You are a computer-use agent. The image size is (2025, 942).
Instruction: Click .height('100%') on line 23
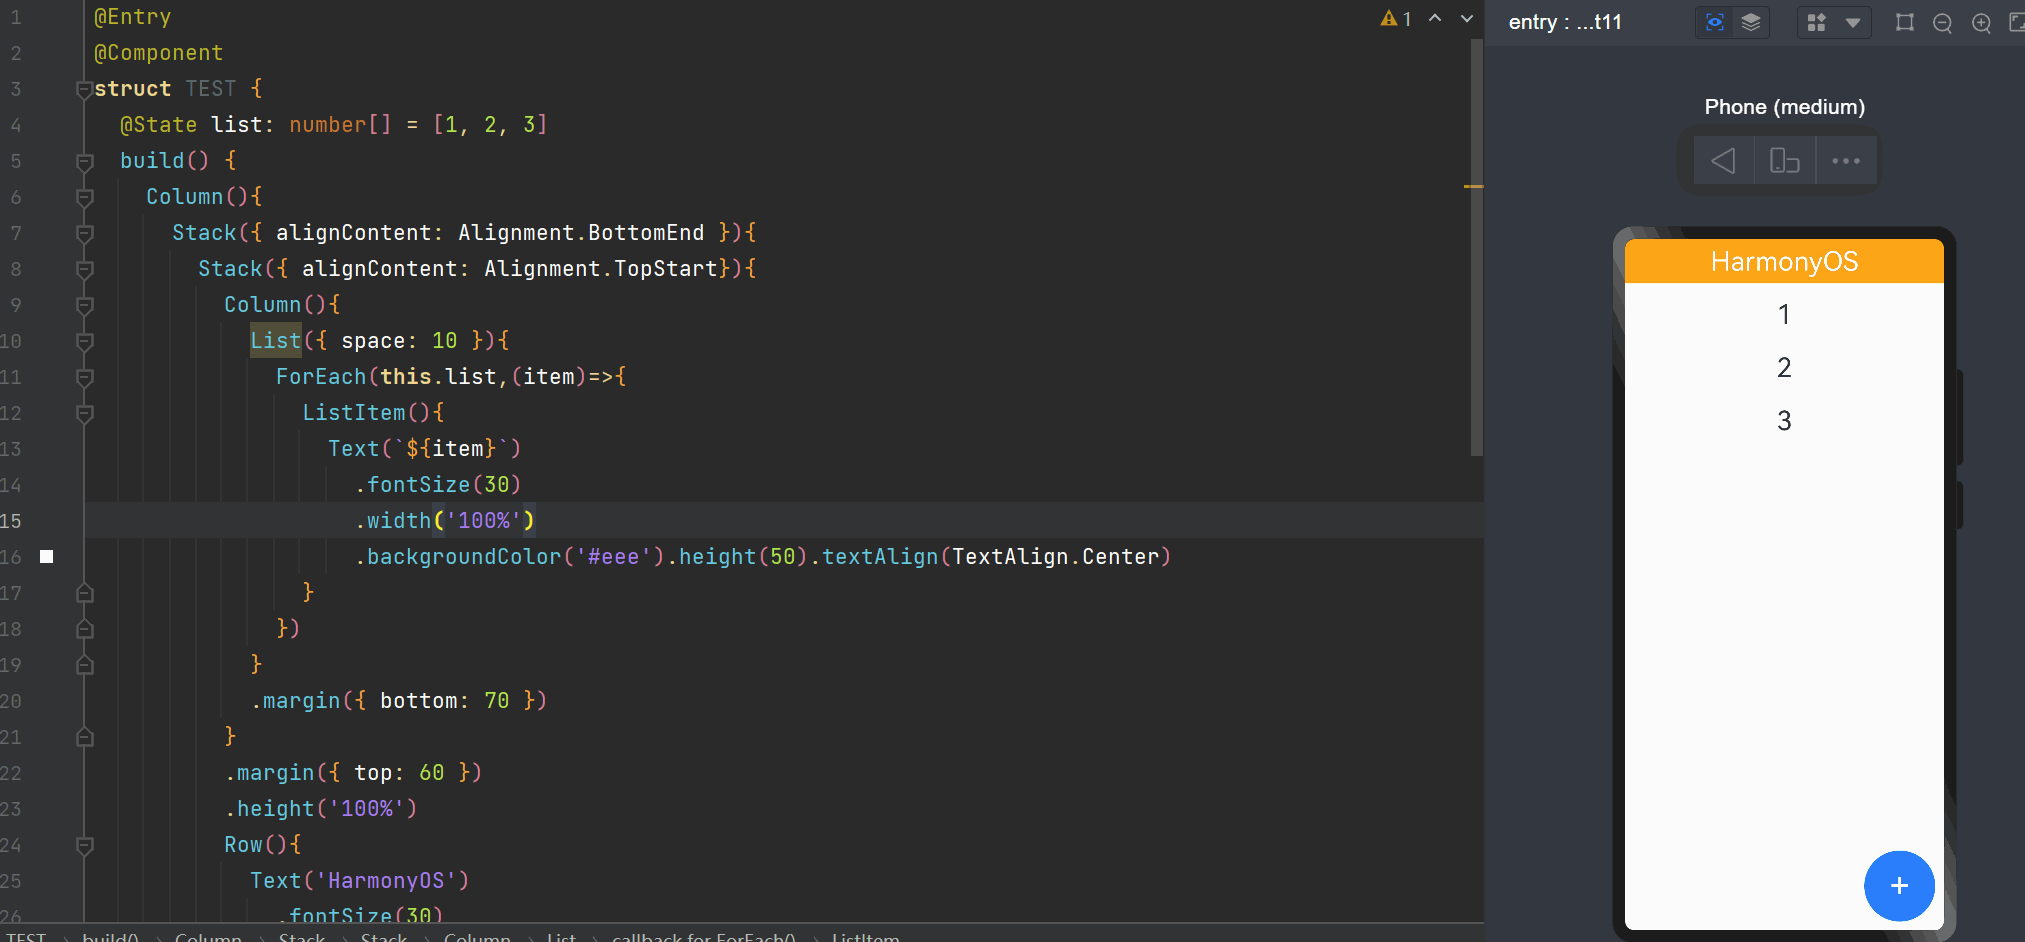(x=321, y=809)
